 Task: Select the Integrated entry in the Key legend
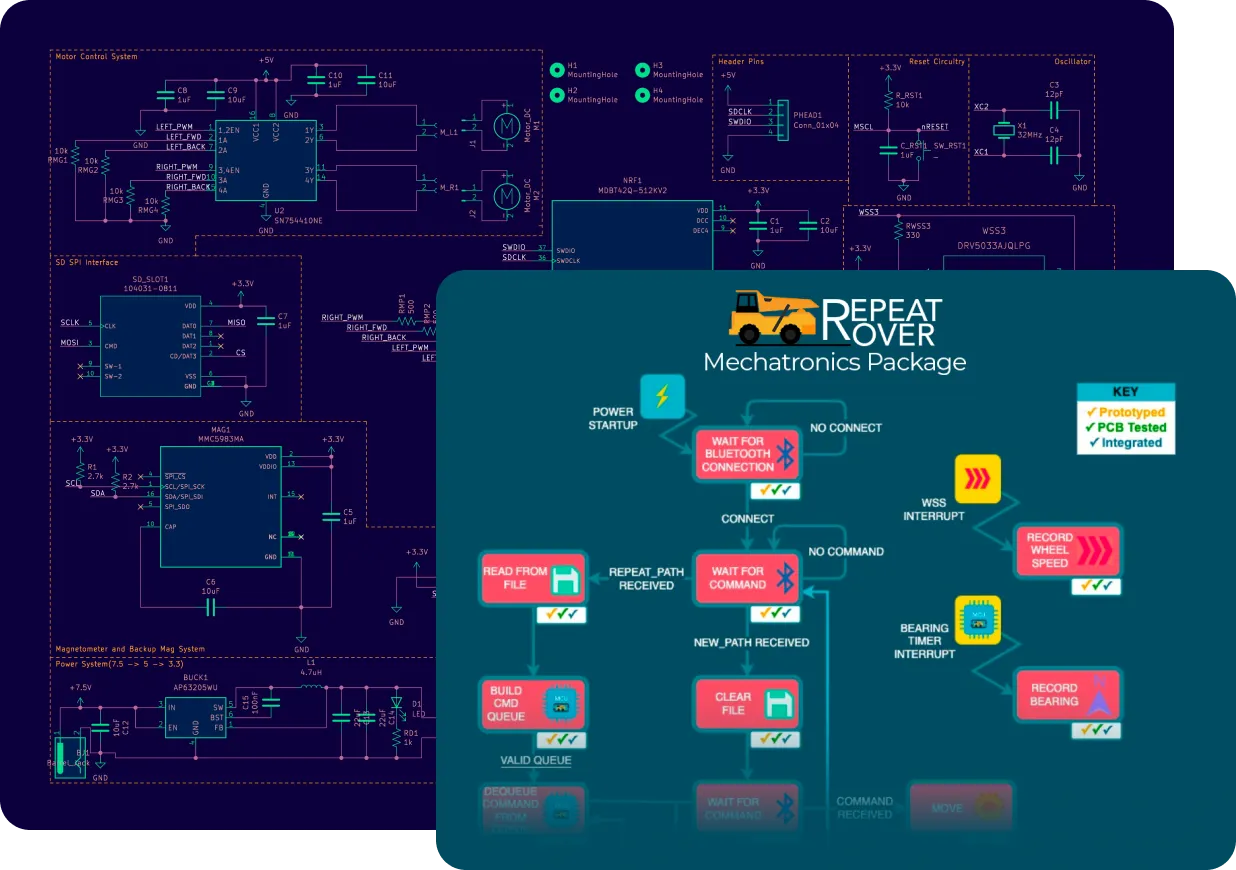[1125, 442]
